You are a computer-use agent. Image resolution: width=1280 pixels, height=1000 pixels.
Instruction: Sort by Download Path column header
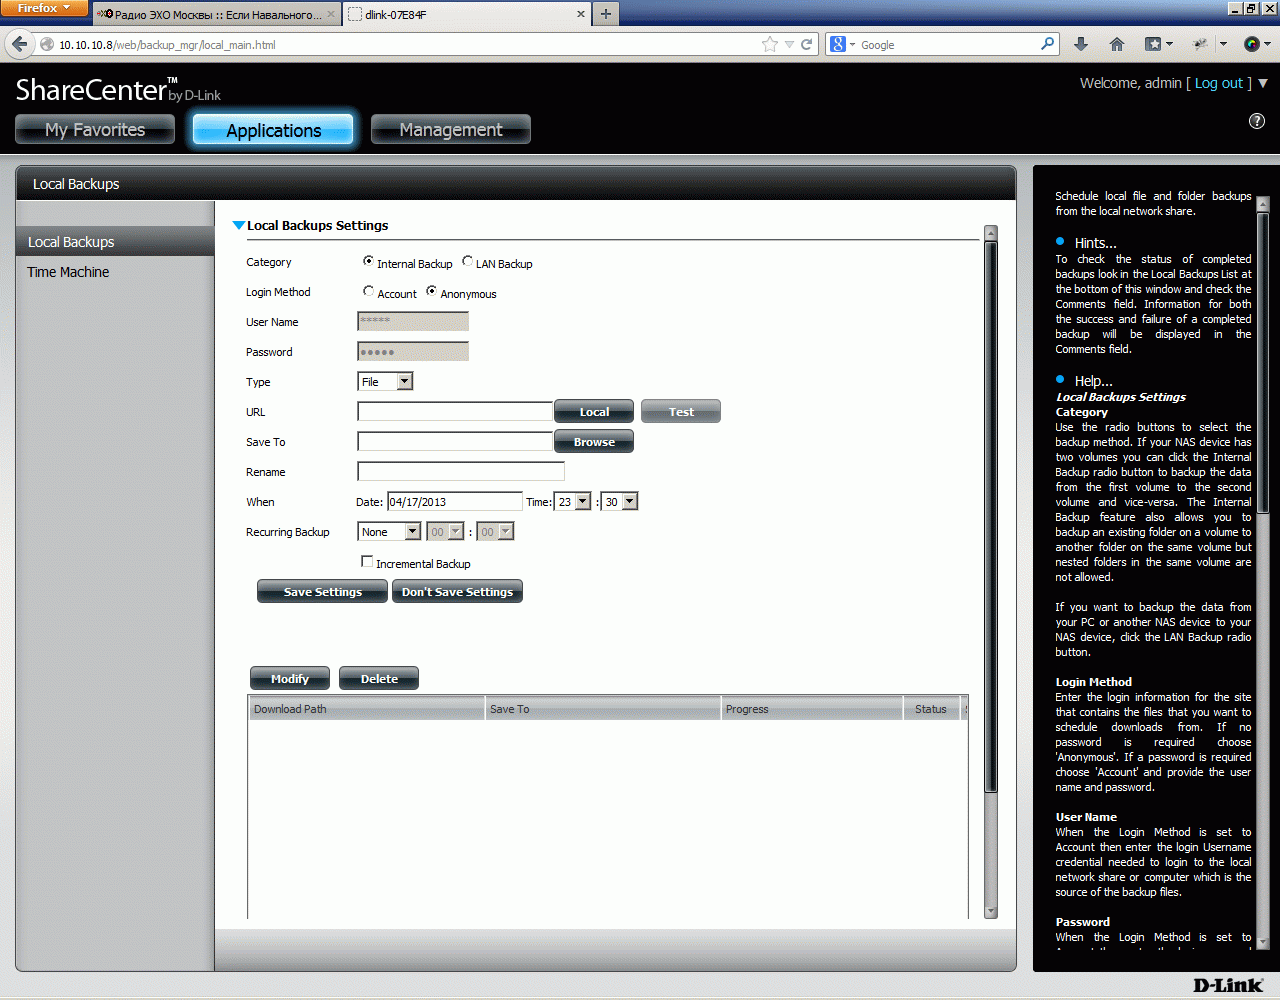(x=367, y=708)
